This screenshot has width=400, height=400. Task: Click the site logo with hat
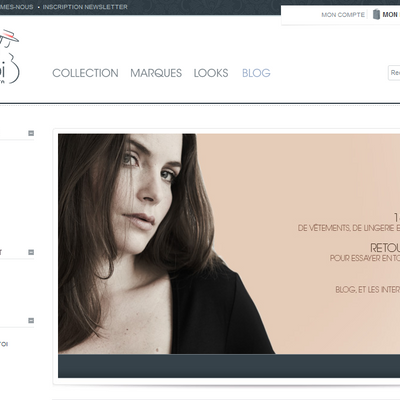(x=9, y=56)
